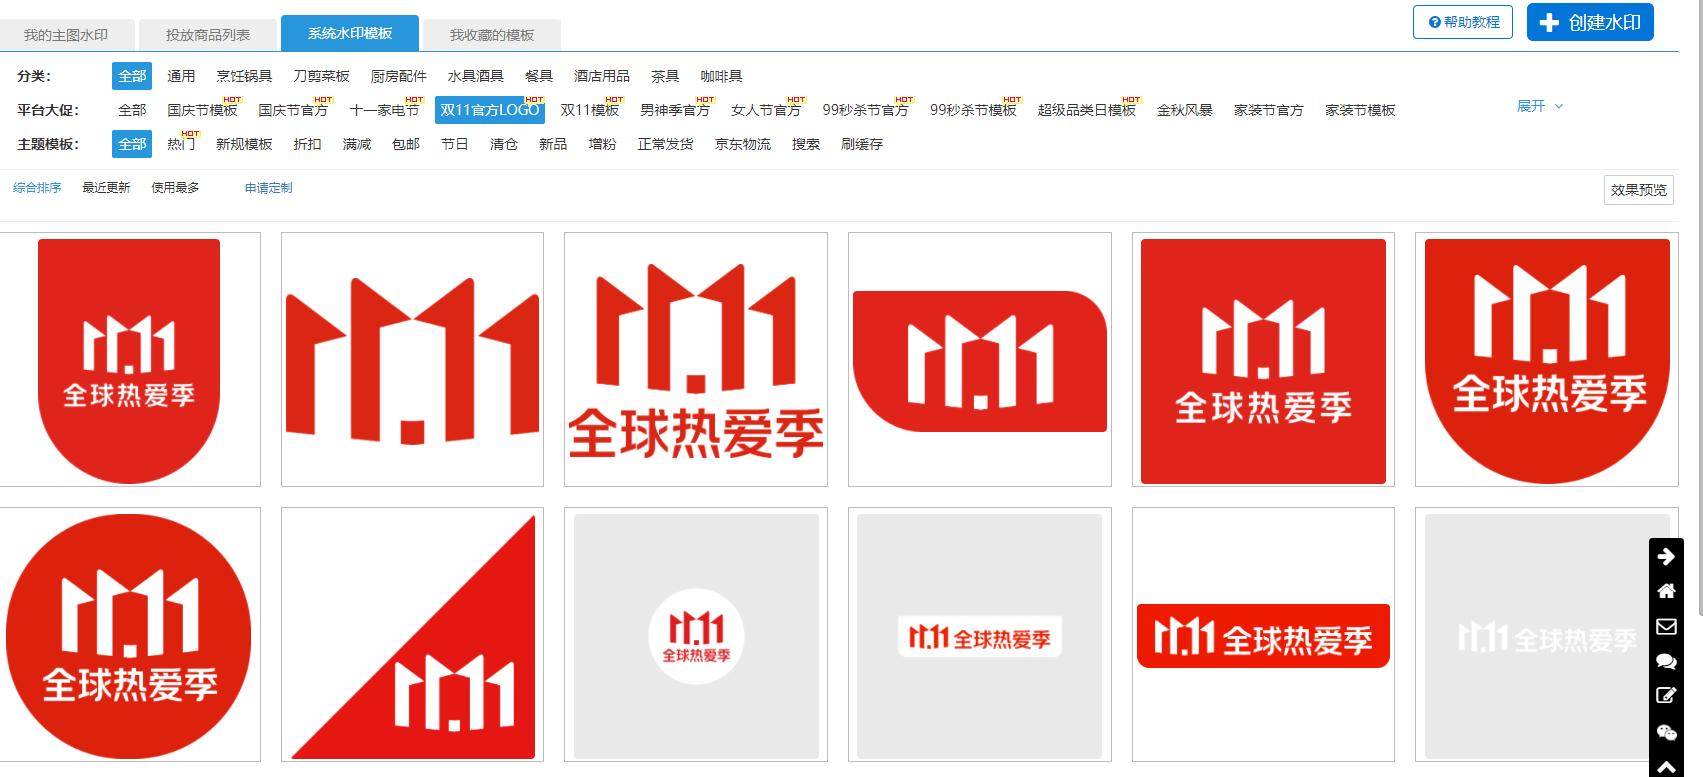Image resolution: width=1703 pixels, height=777 pixels.
Task: Select the 双11模板 filter
Action: point(590,110)
